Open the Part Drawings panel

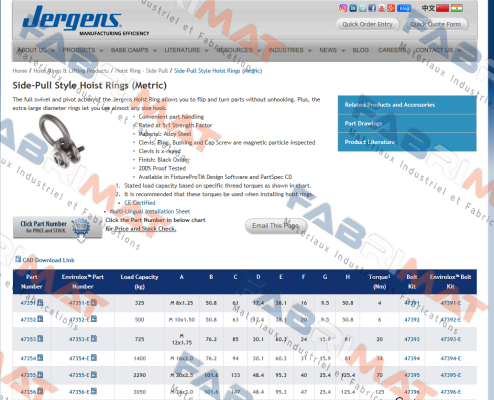pyautogui.click(x=407, y=124)
